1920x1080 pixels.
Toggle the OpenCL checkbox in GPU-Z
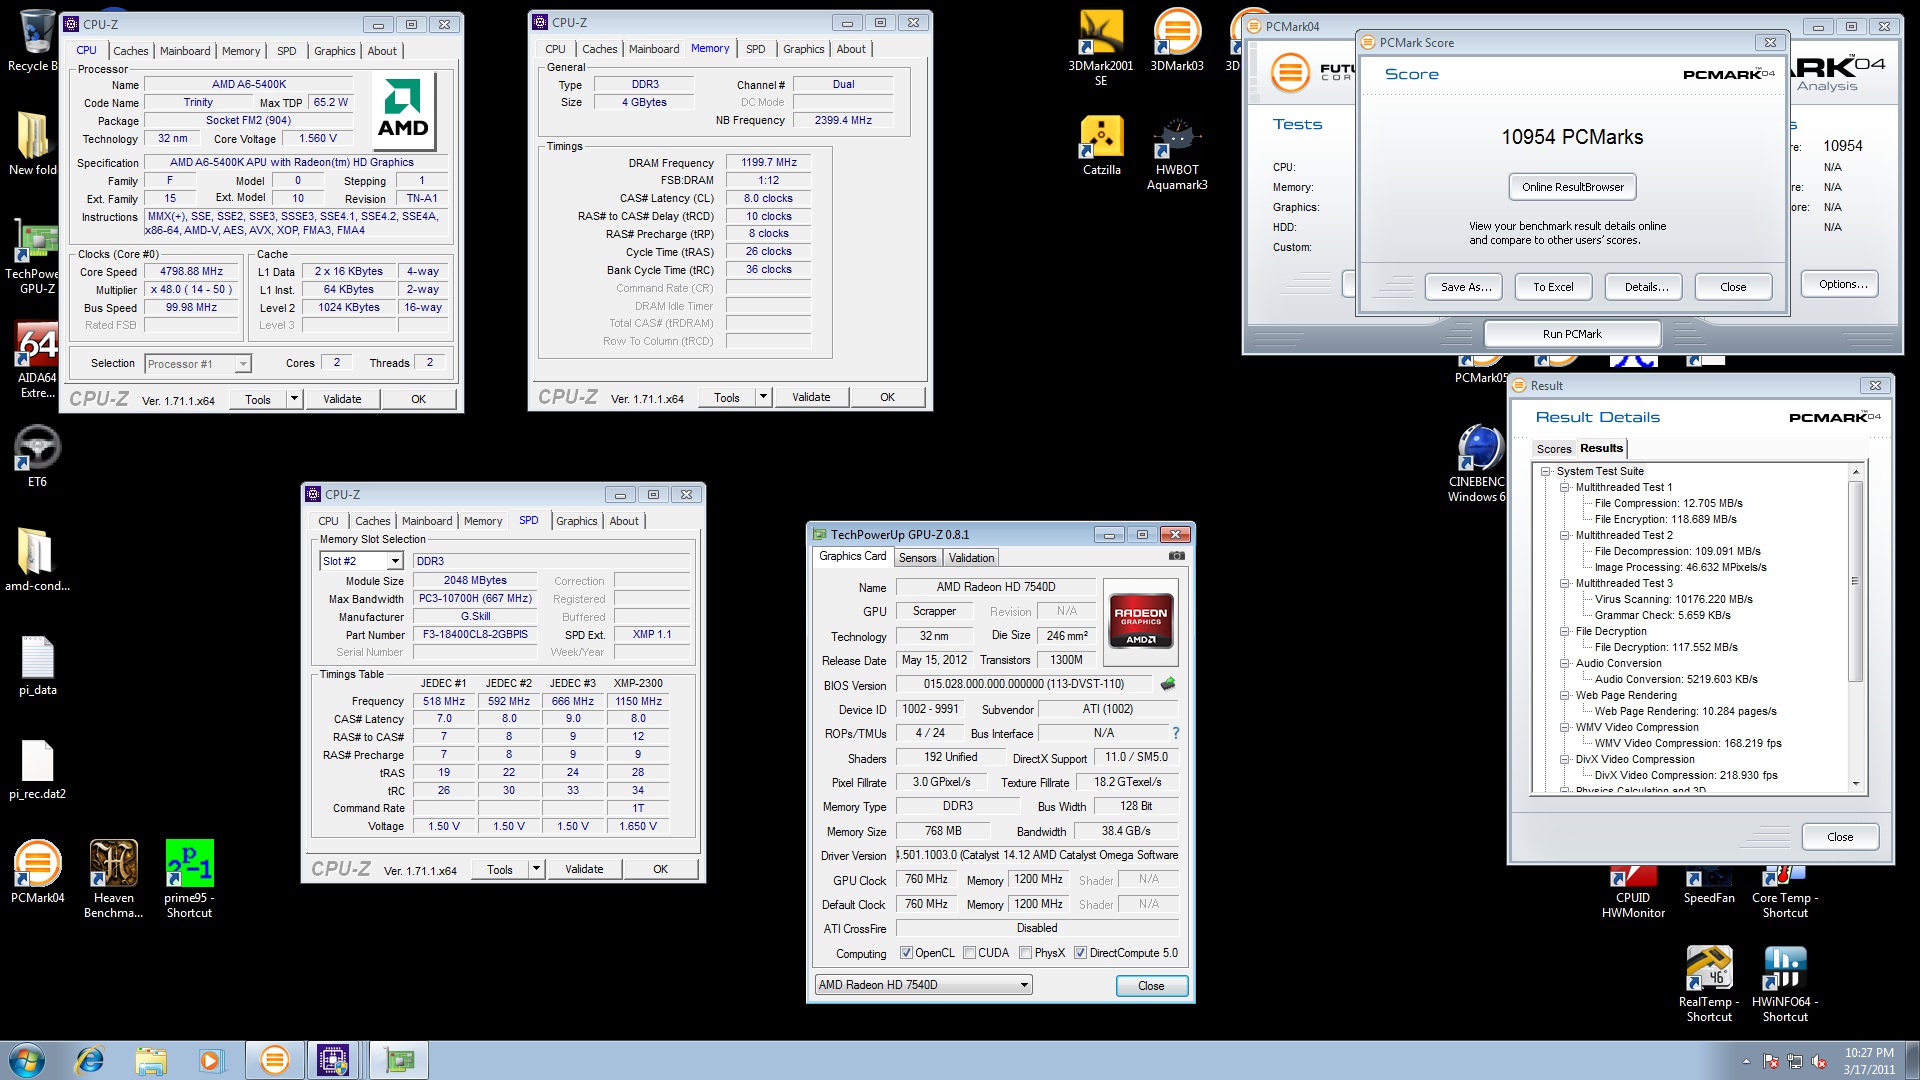(x=906, y=953)
